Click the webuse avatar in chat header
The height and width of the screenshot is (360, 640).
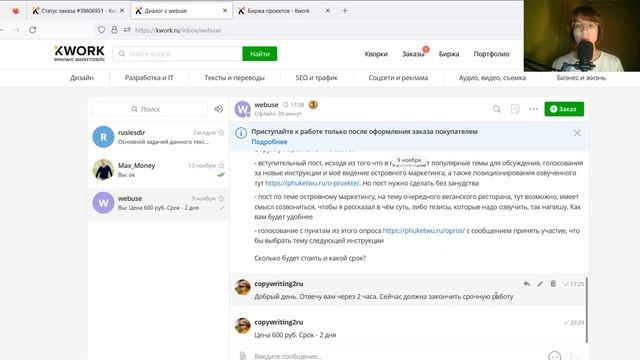coord(242,109)
